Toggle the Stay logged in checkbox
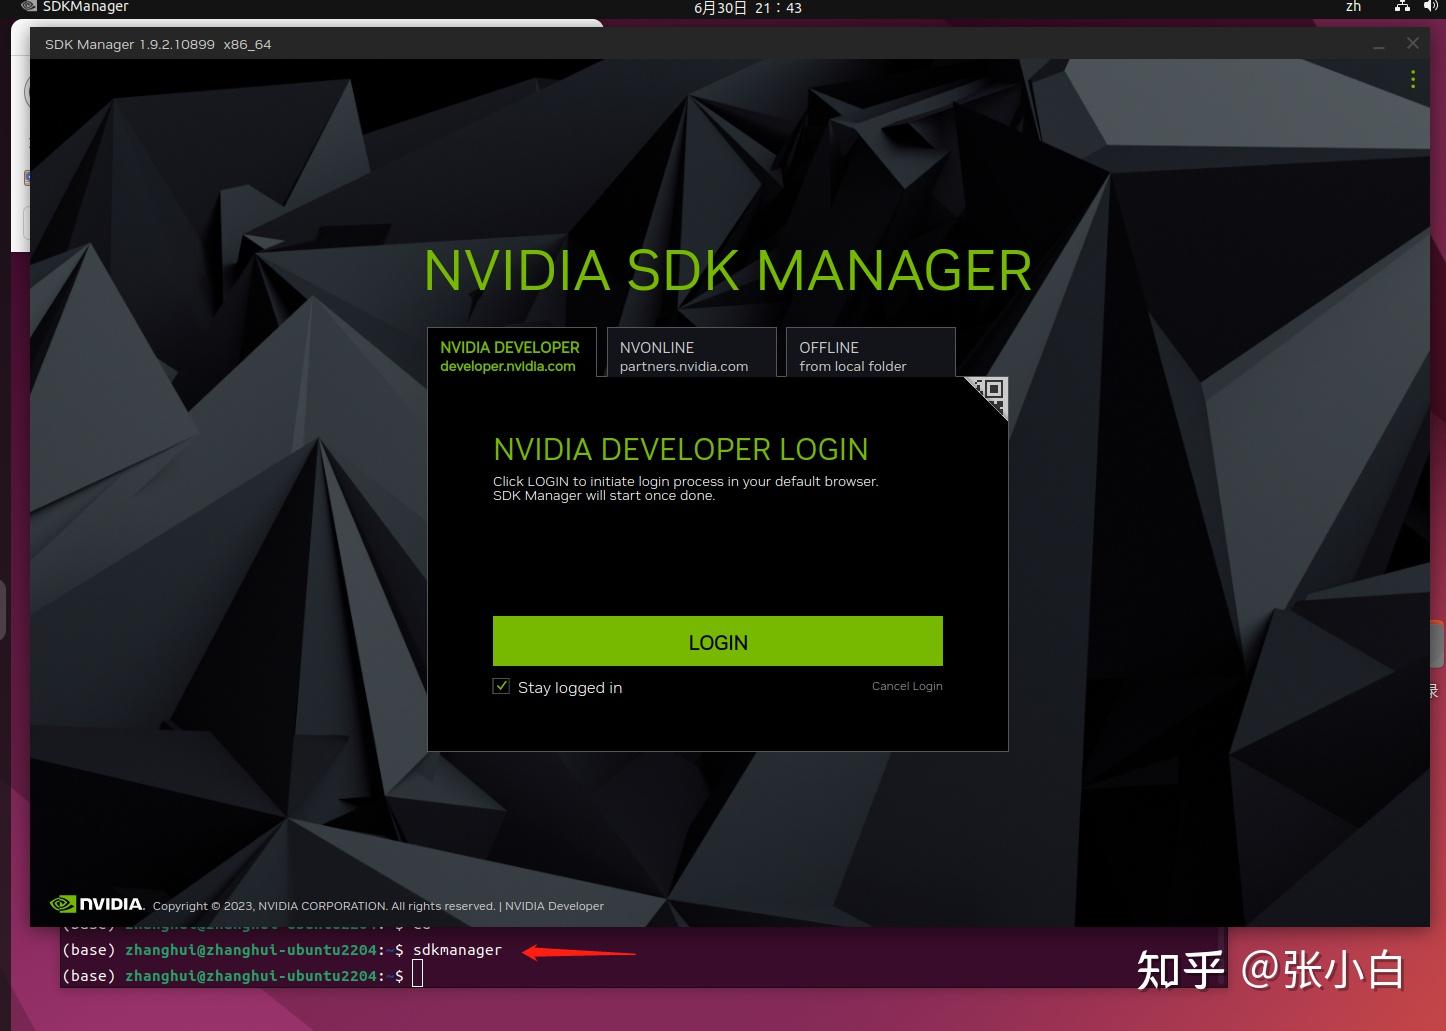The image size is (1446, 1031). click(x=501, y=686)
